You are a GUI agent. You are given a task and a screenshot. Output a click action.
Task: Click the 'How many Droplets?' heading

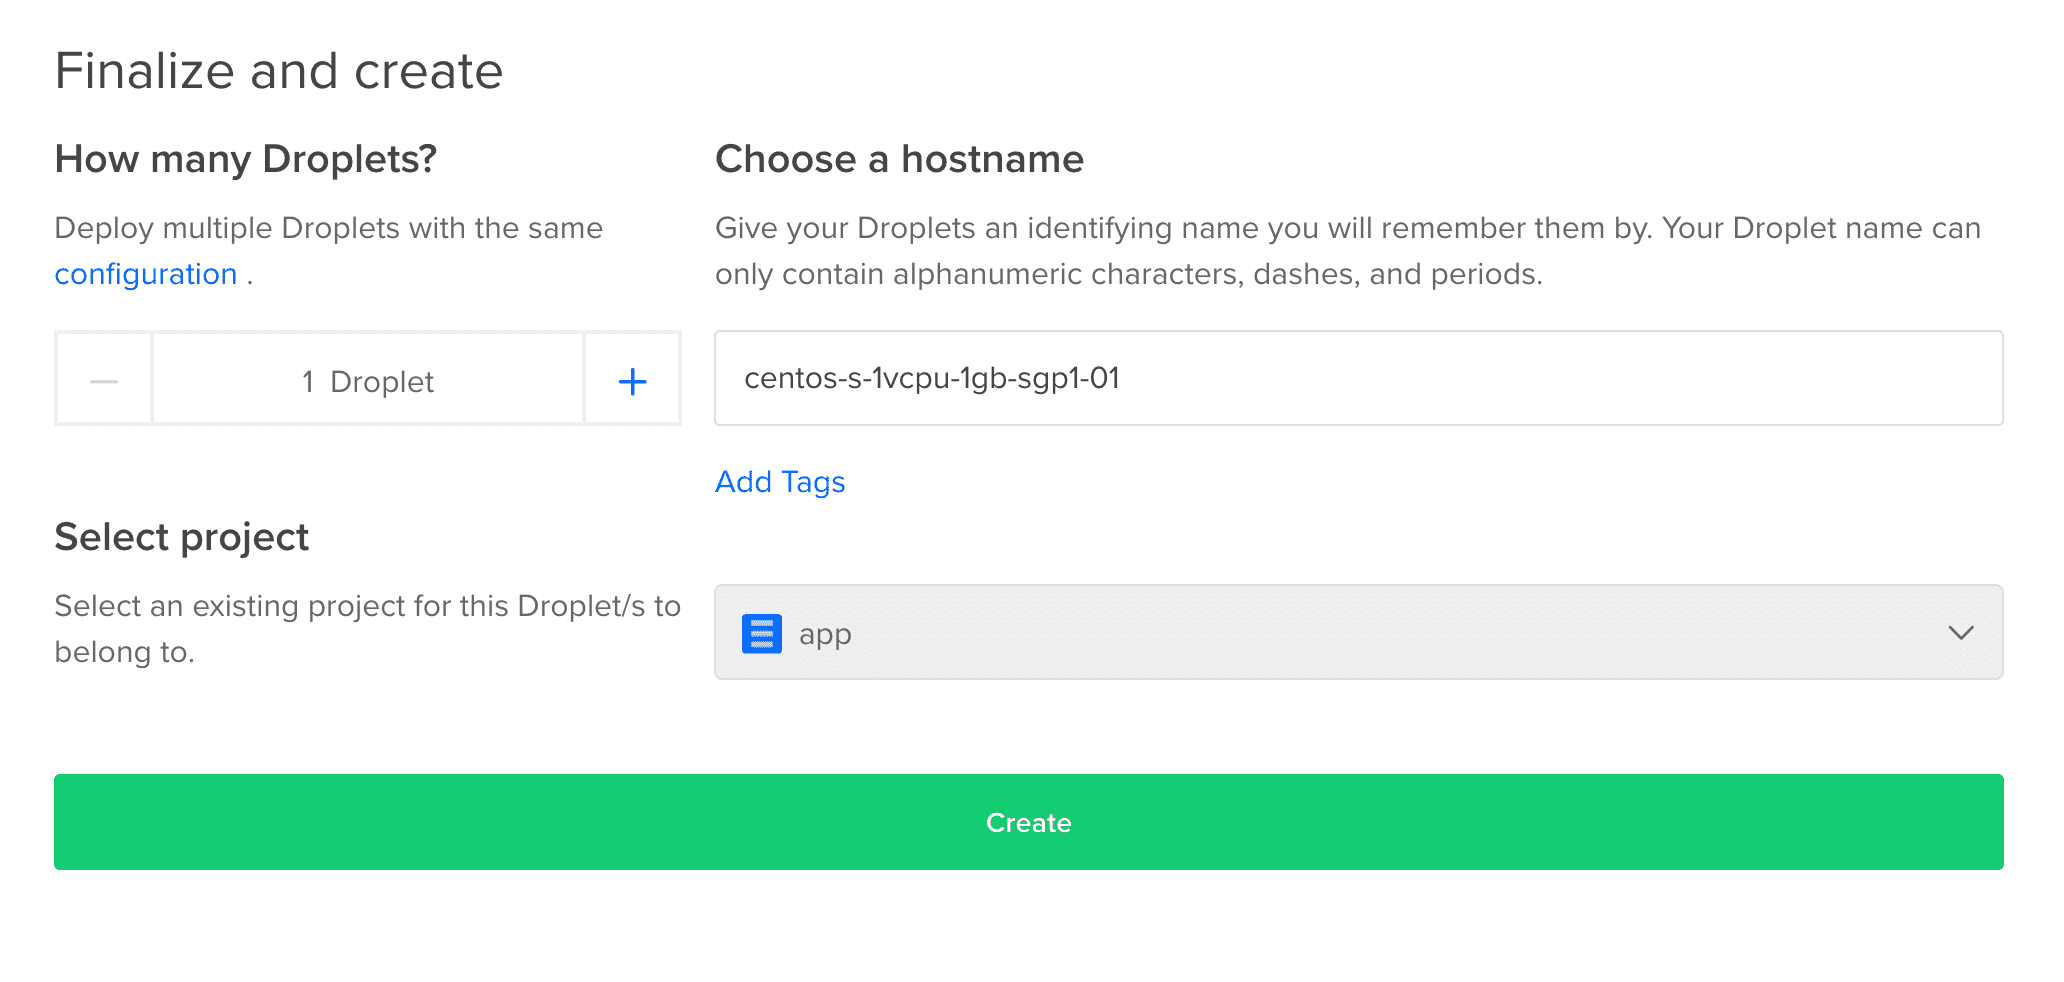coord(246,159)
